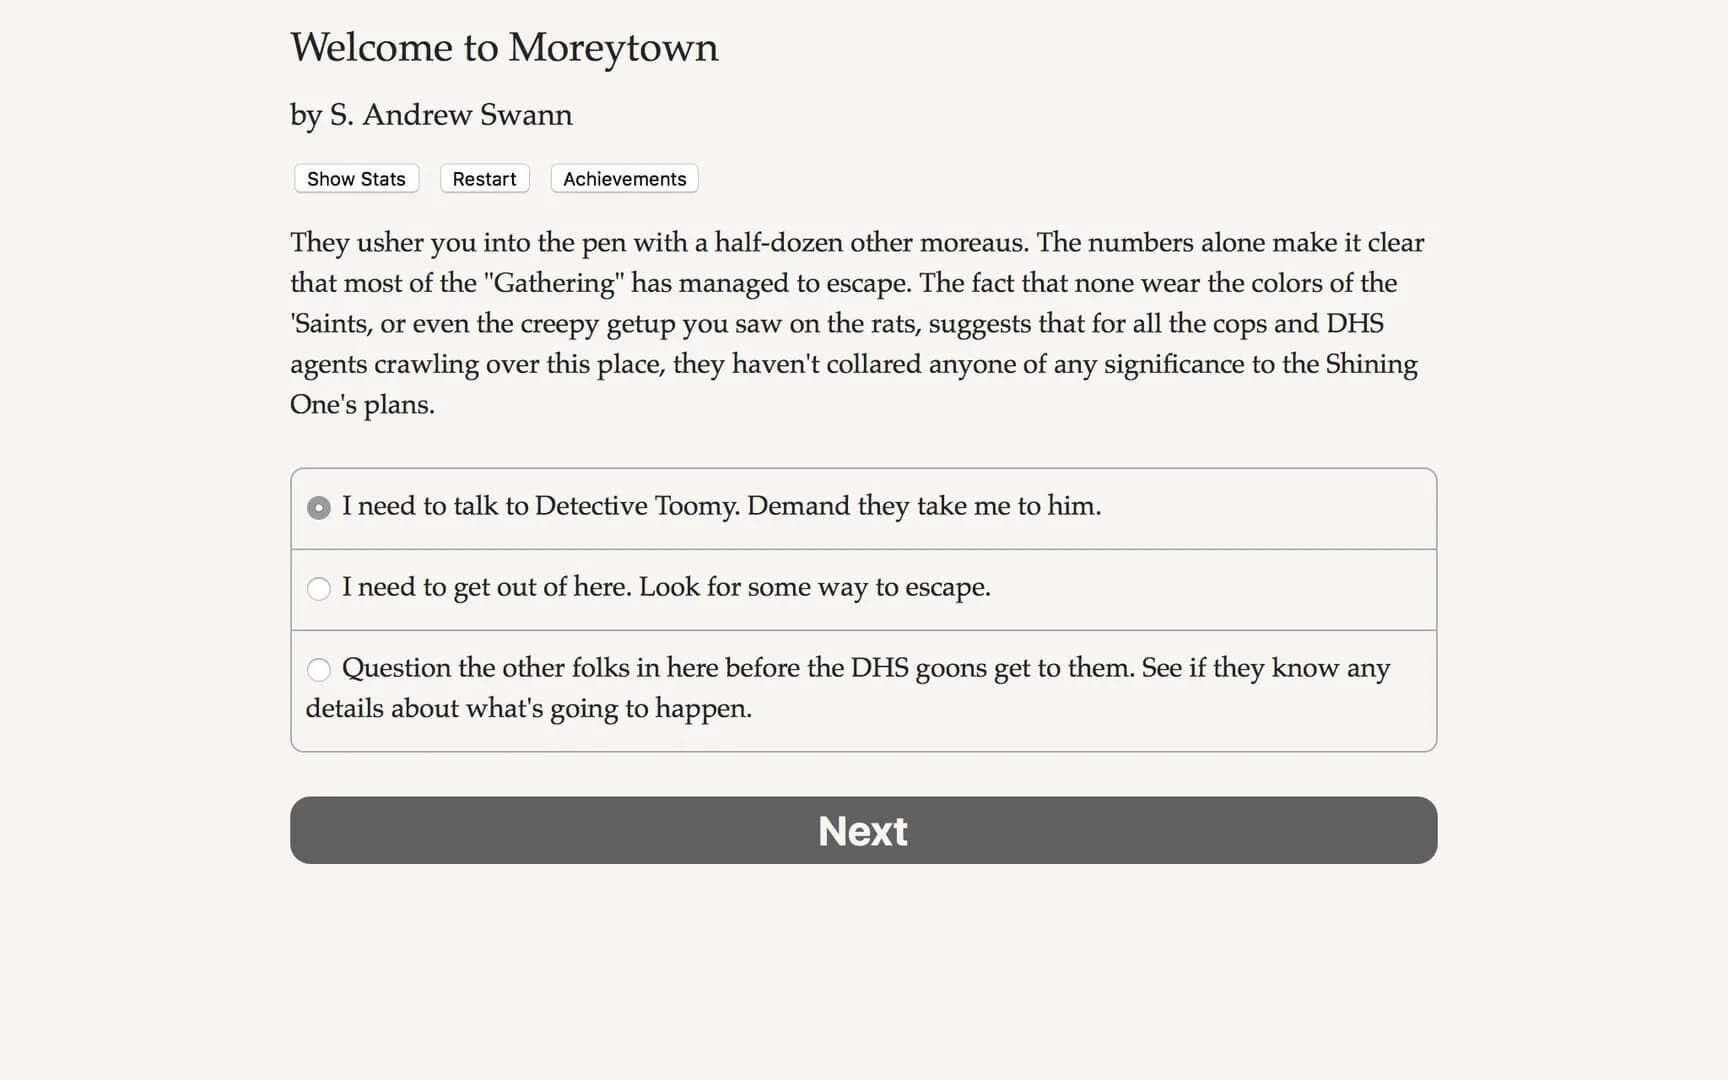Choose the 'look for some way to escape' option
The height and width of the screenshot is (1080, 1728).
pyautogui.click(x=666, y=589)
